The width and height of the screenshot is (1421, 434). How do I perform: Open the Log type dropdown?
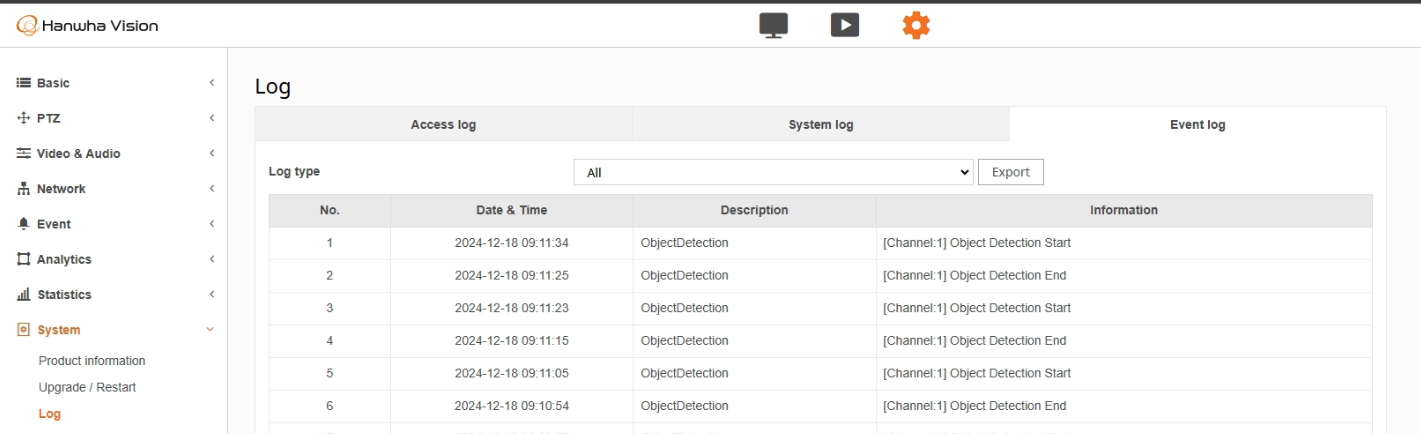tap(774, 172)
